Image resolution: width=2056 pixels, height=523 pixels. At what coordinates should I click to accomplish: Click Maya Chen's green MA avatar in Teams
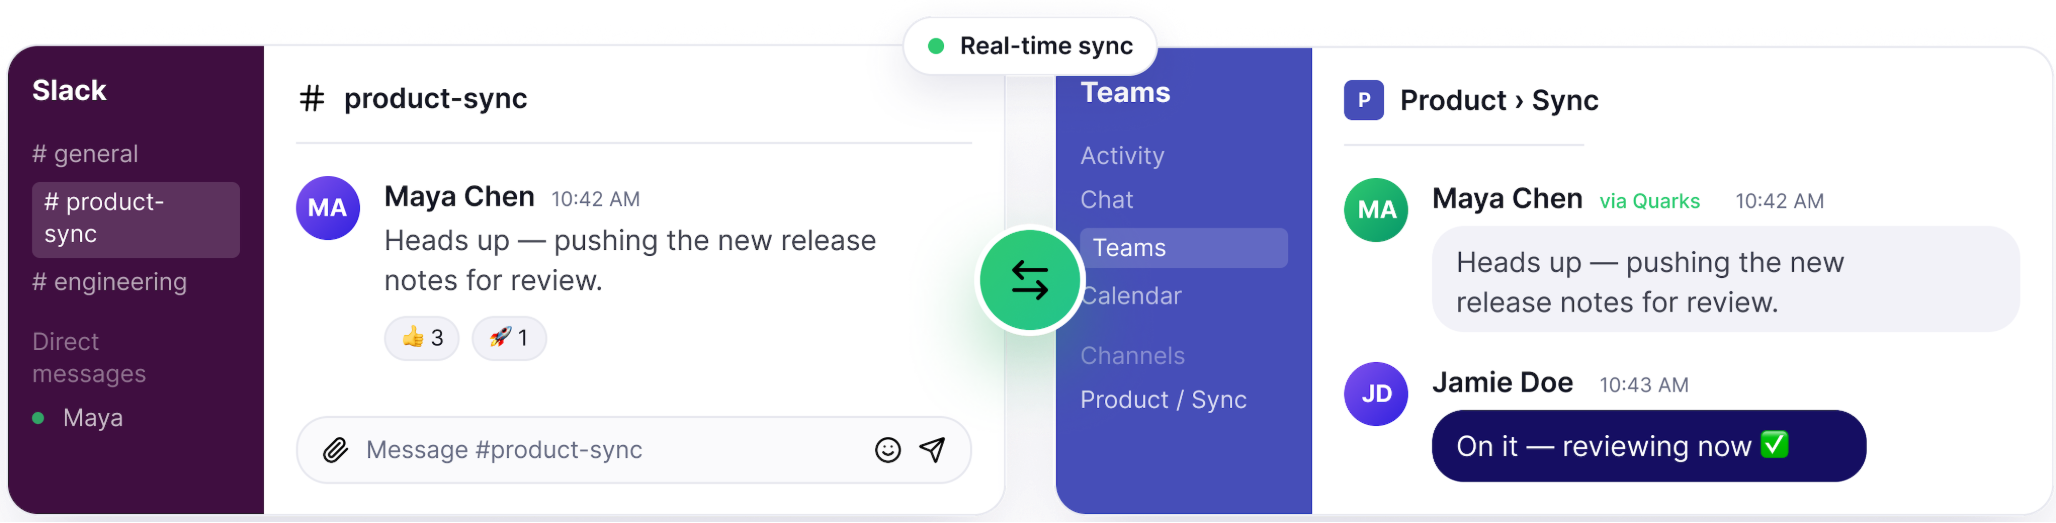pyautogui.click(x=1376, y=210)
